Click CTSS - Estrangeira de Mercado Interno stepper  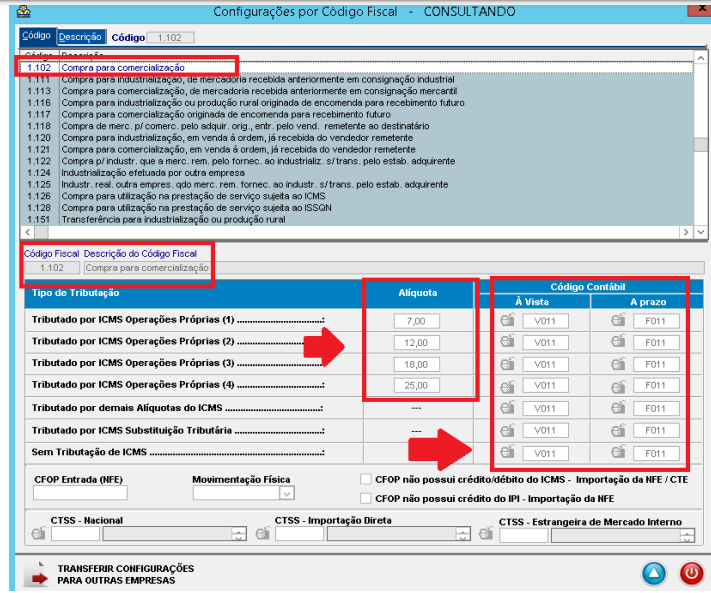687,535
